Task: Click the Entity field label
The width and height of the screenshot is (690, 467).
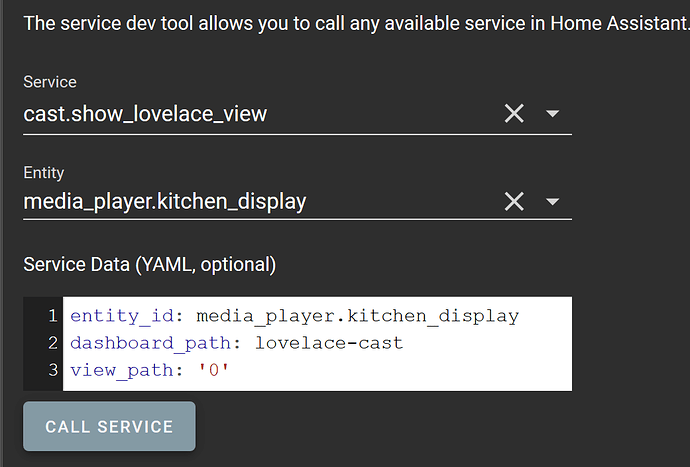Action: (x=44, y=171)
